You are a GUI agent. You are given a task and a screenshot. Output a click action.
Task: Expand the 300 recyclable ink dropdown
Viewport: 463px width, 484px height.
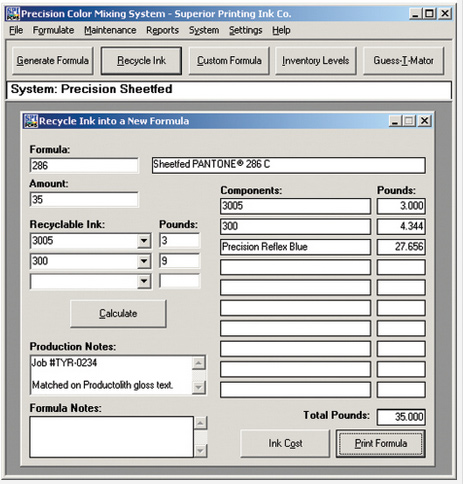144,261
